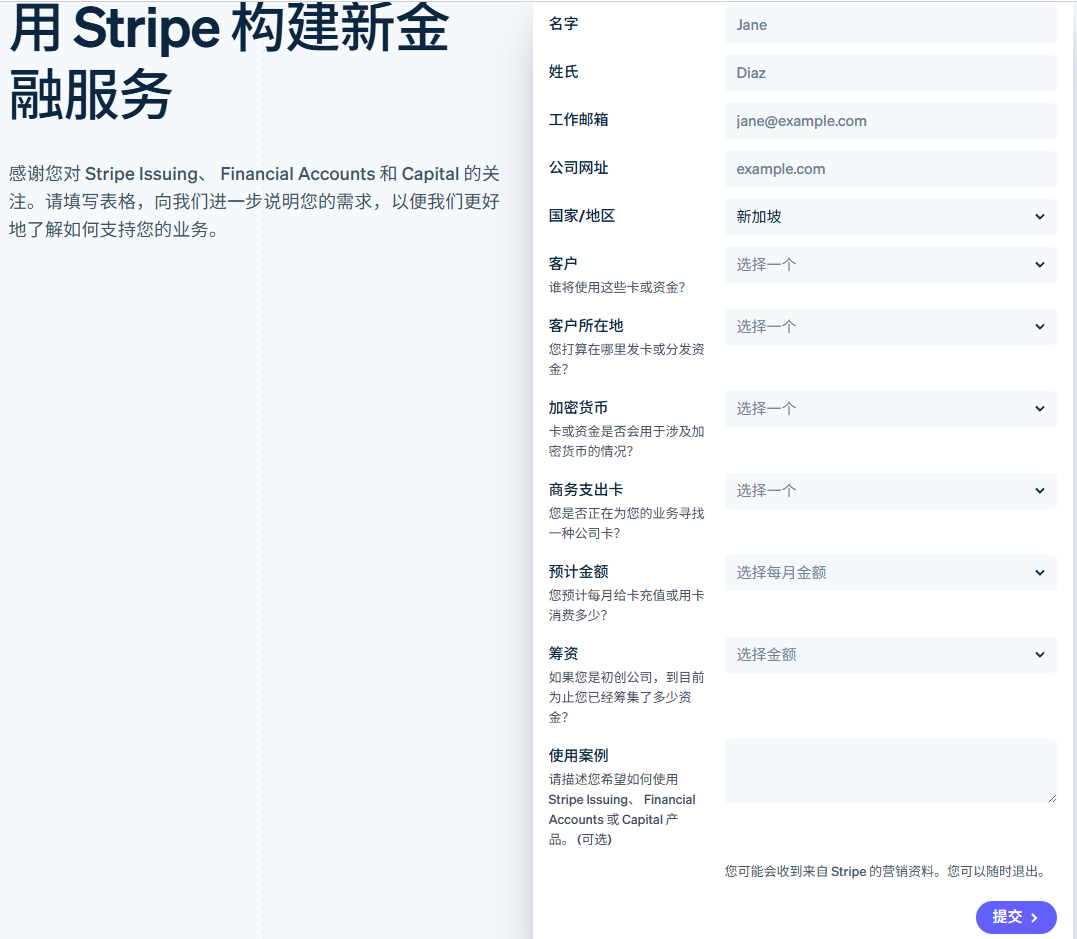Click the 使用案例 text area
This screenshot has height=939, width=1077.
pyautogui.click(x=890, y=771)
